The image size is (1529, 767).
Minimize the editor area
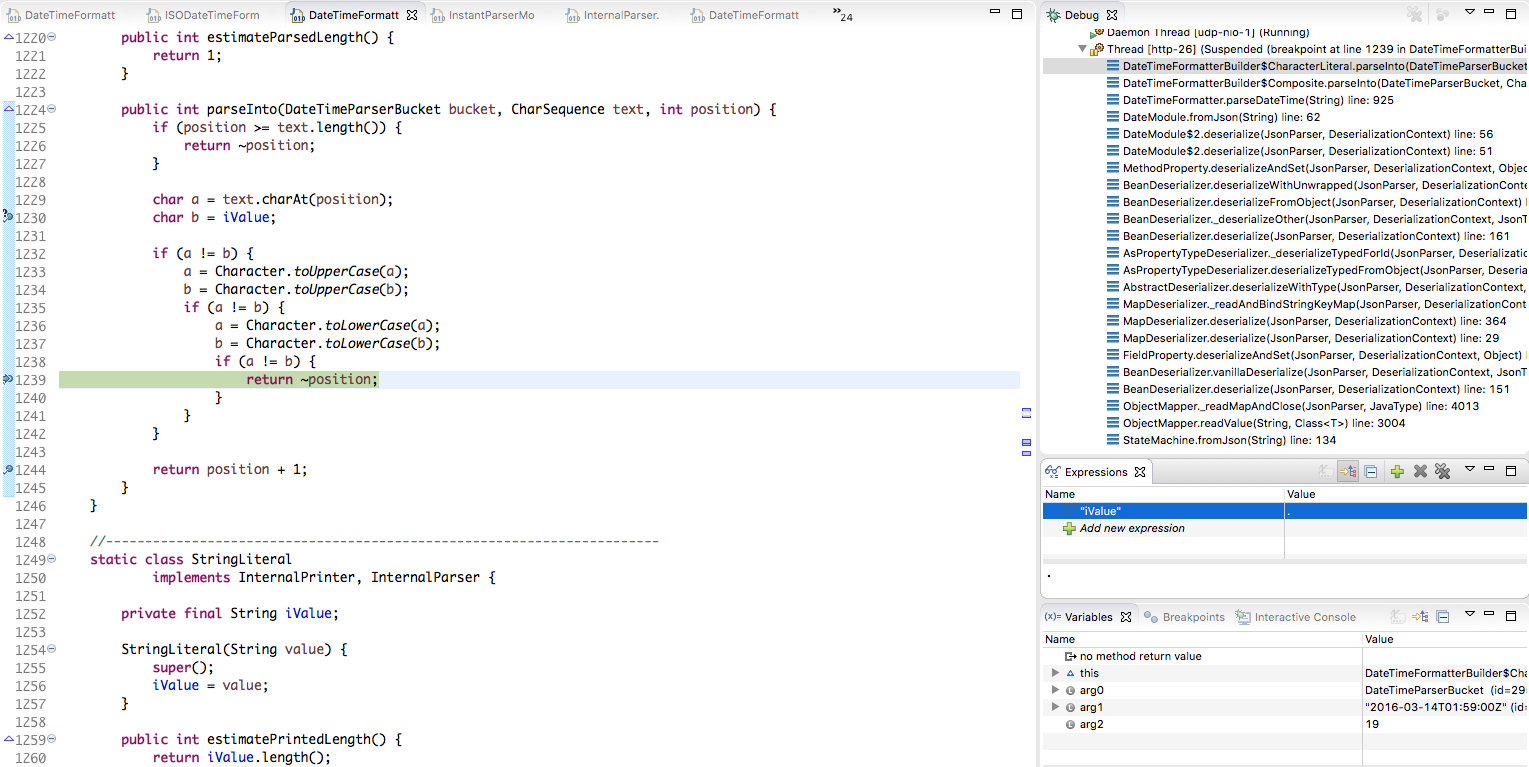[x=994, y=14]
